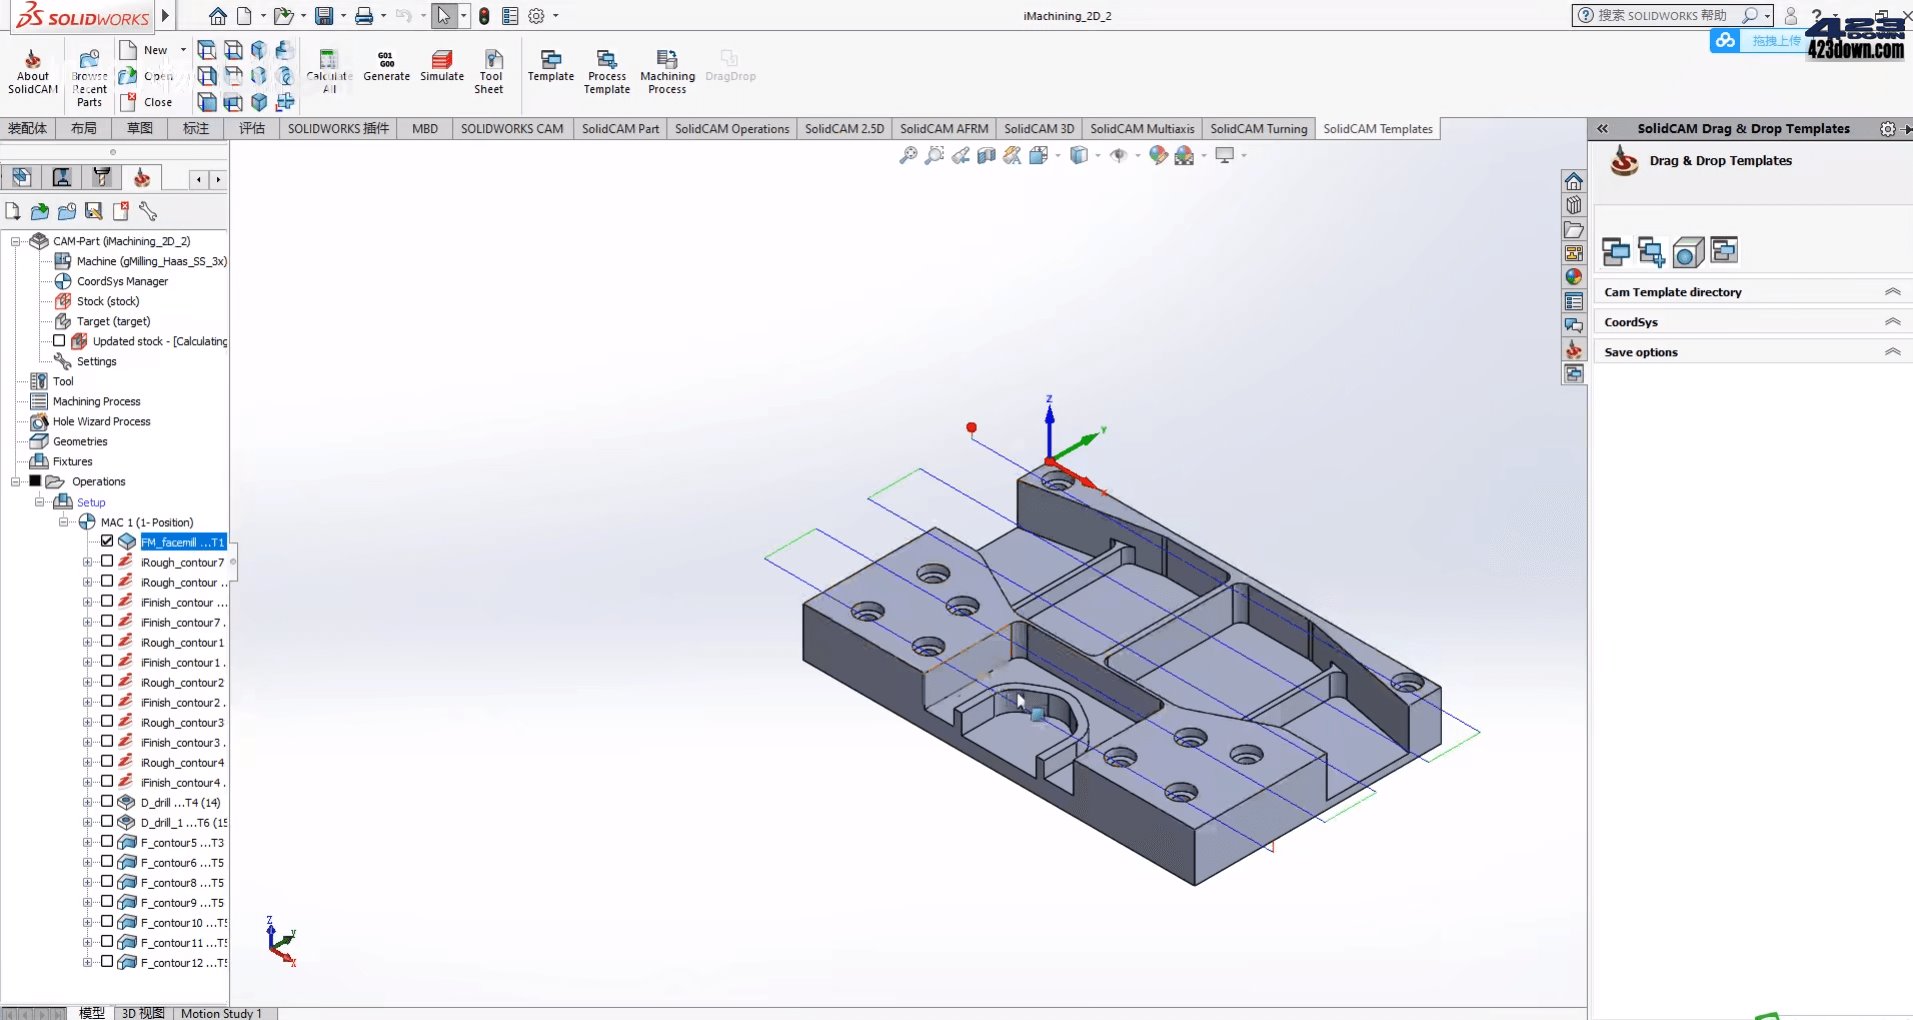Switch to the SolidCAM Operations tab
The height and width of the screenshot is (1020, 1913).
tap(731, 128)
